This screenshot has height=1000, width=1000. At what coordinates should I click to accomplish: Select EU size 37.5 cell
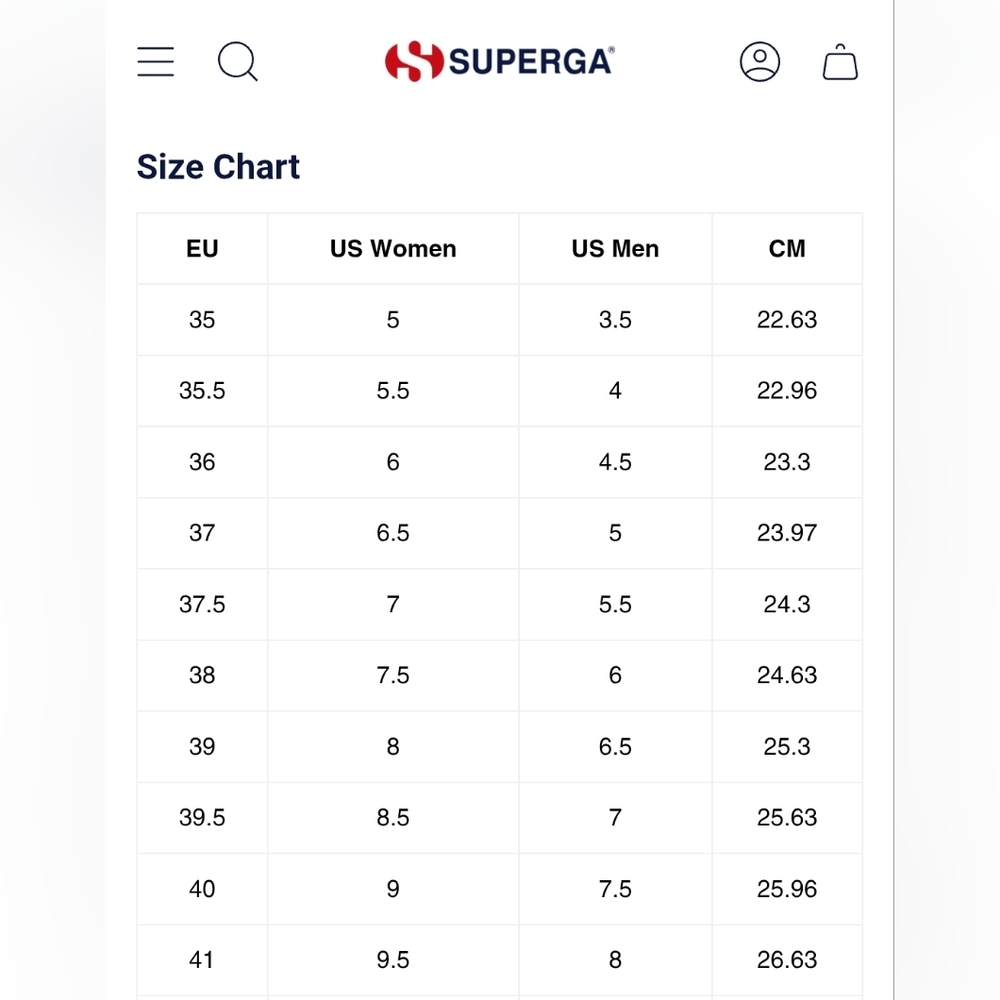click(x=202, y=604)
